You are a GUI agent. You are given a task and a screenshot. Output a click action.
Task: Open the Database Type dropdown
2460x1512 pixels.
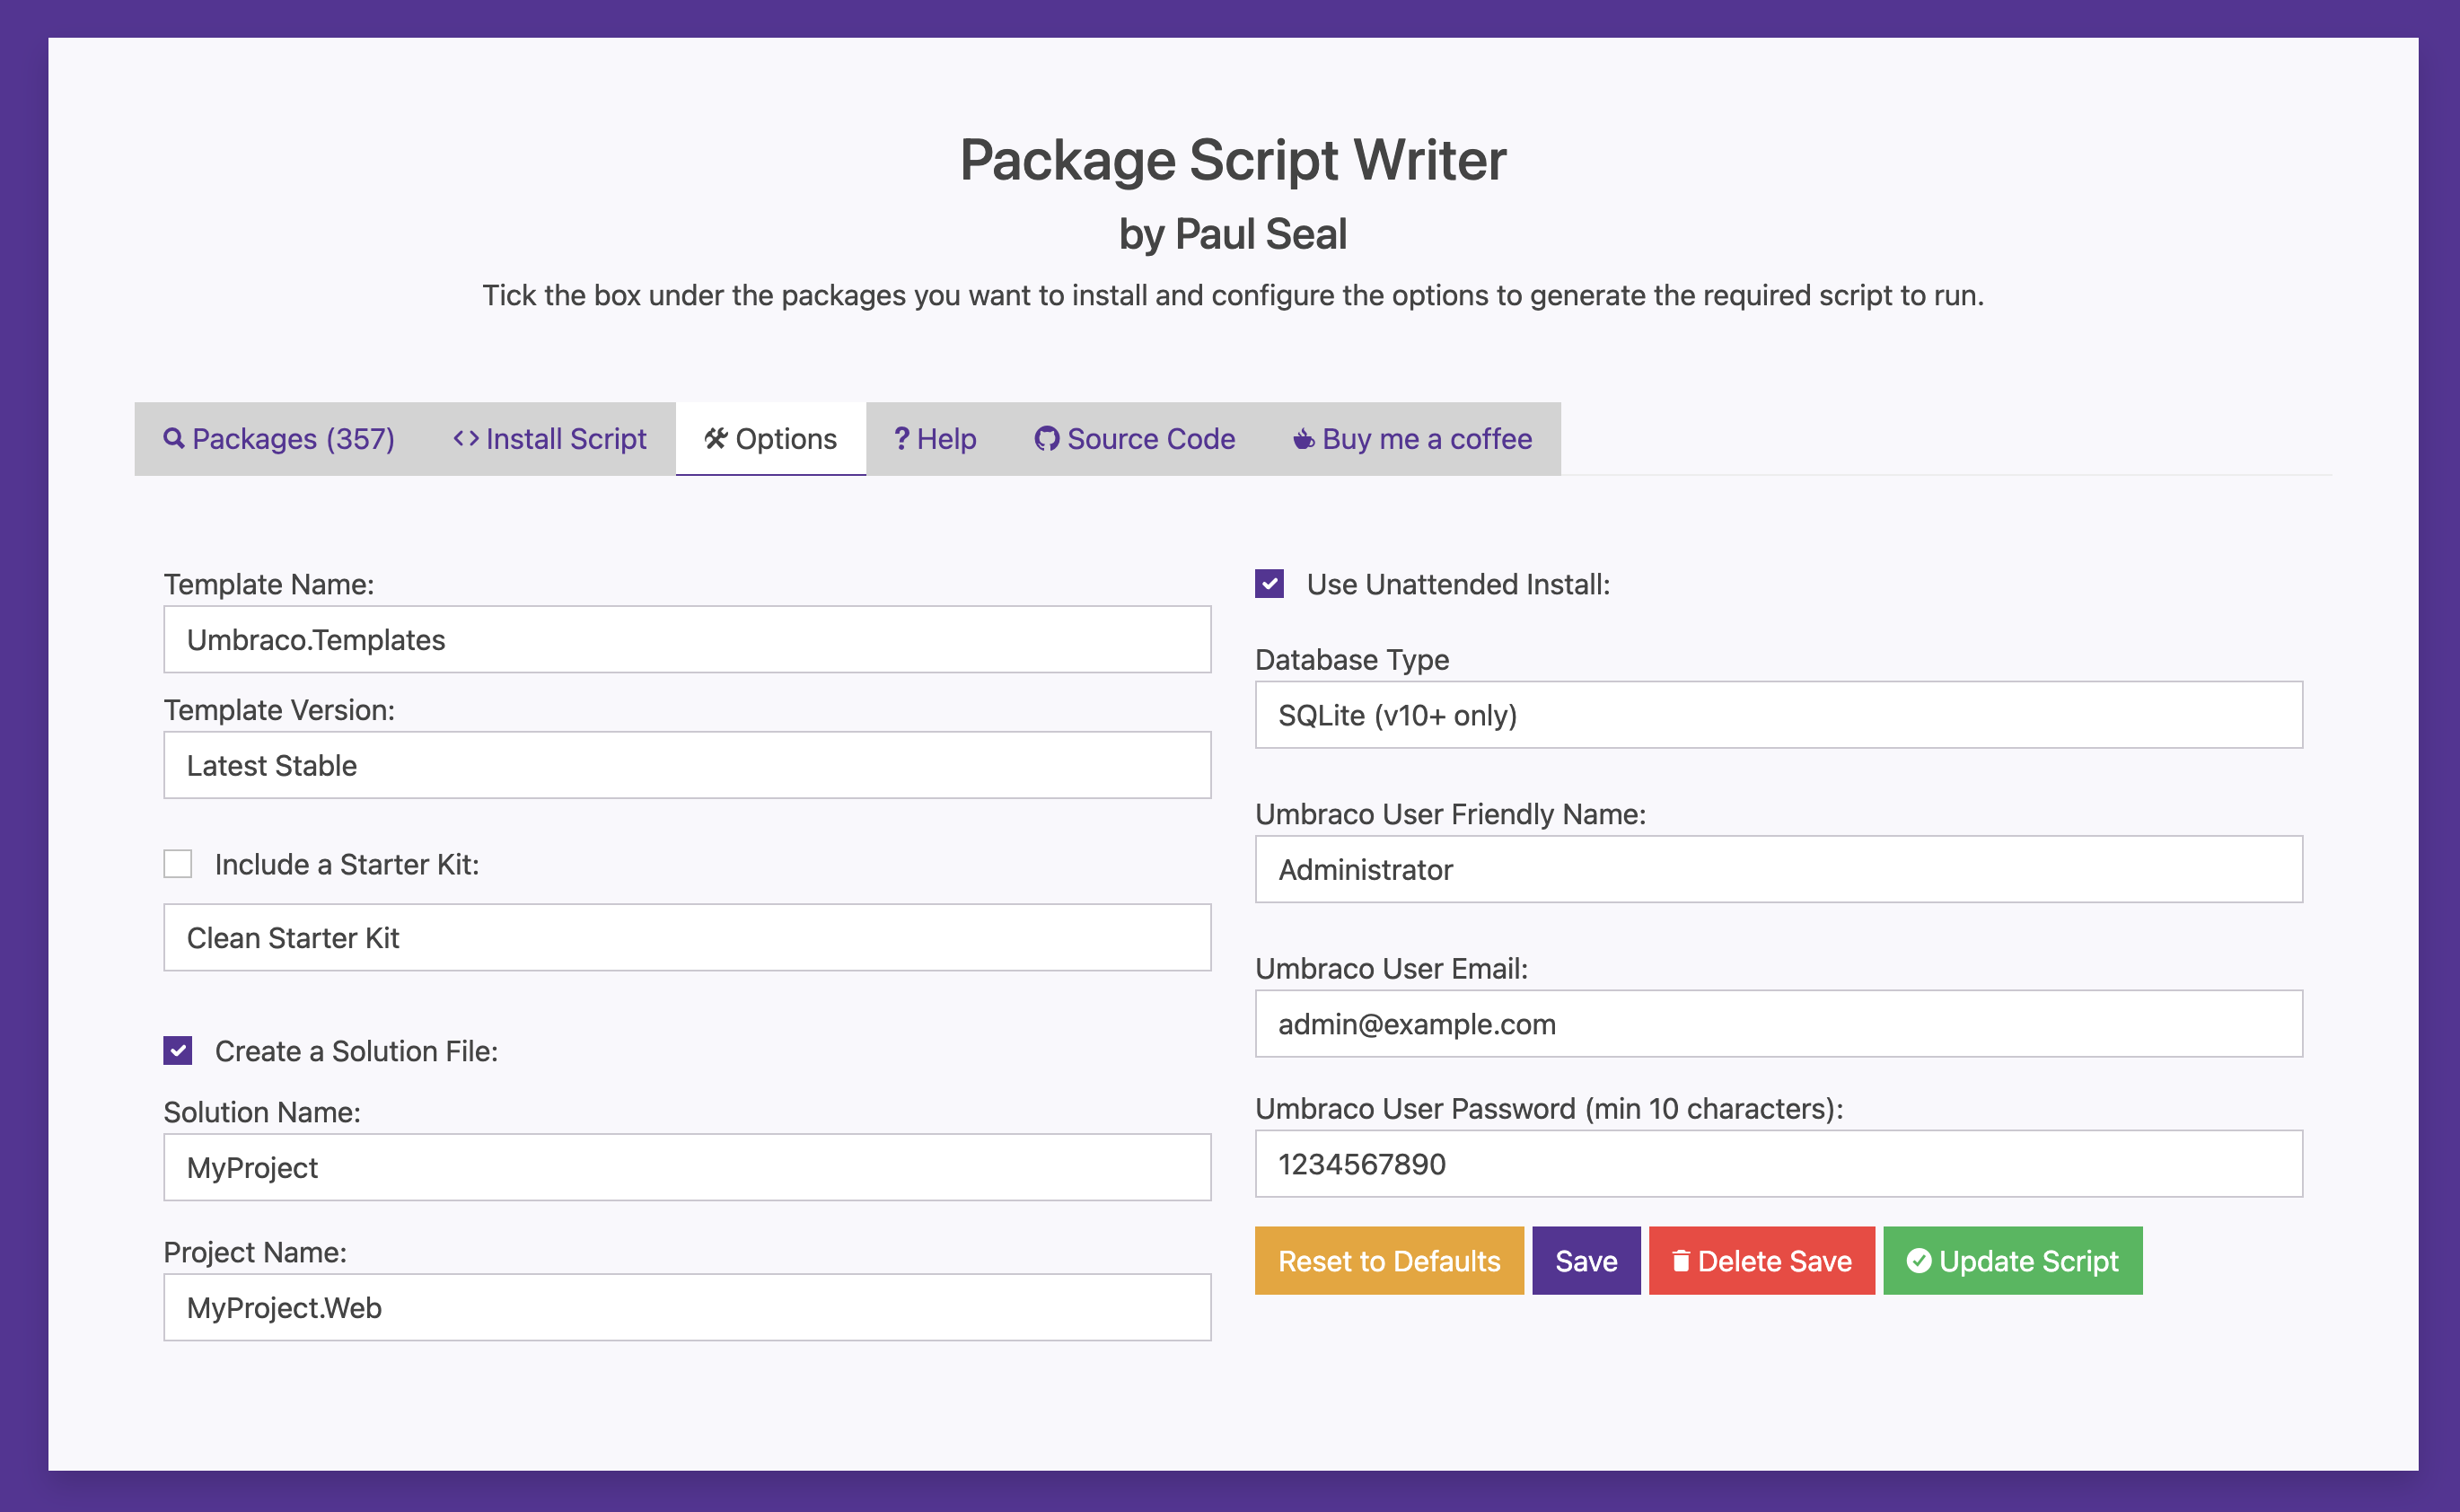point(1779,715)
